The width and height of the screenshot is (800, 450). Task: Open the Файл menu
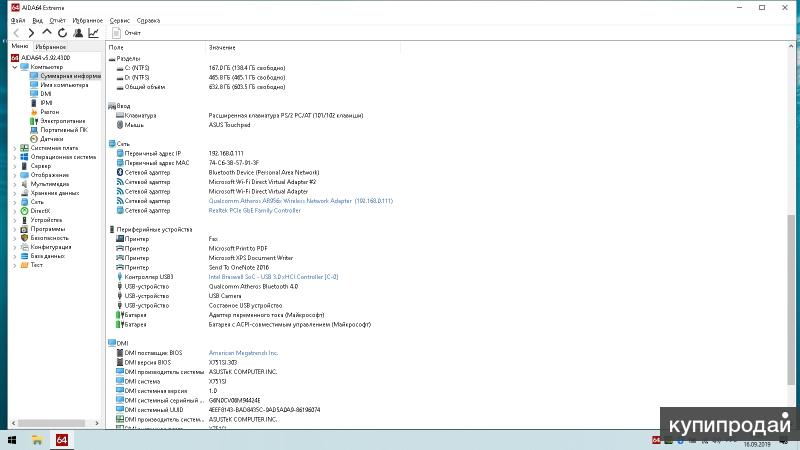18,20
